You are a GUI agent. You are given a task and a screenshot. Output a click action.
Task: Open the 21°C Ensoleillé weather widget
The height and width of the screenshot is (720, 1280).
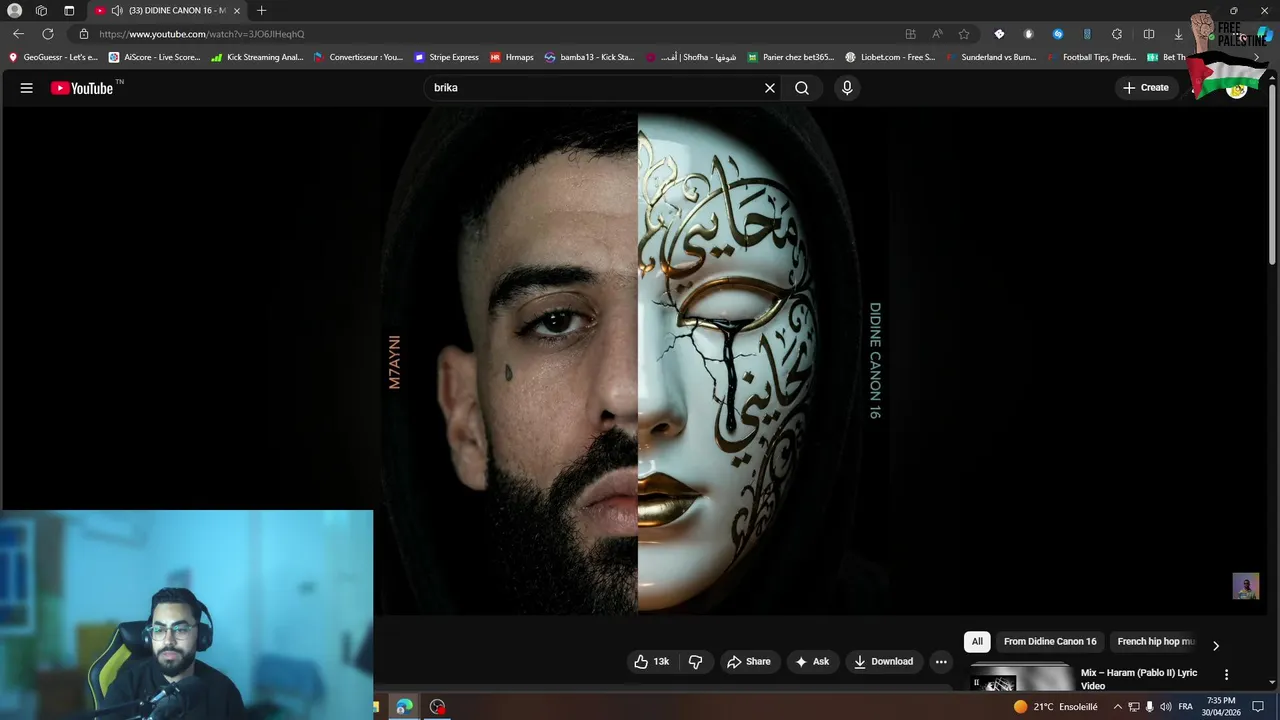point(1055,707)
